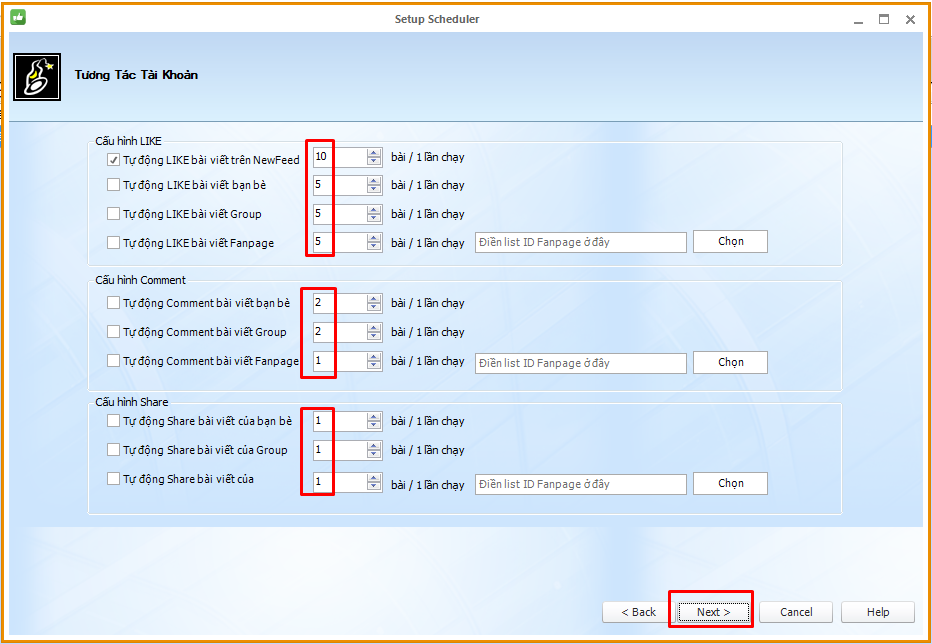Increase LIKE Group post count
The image size is (932, 644).
374,209
